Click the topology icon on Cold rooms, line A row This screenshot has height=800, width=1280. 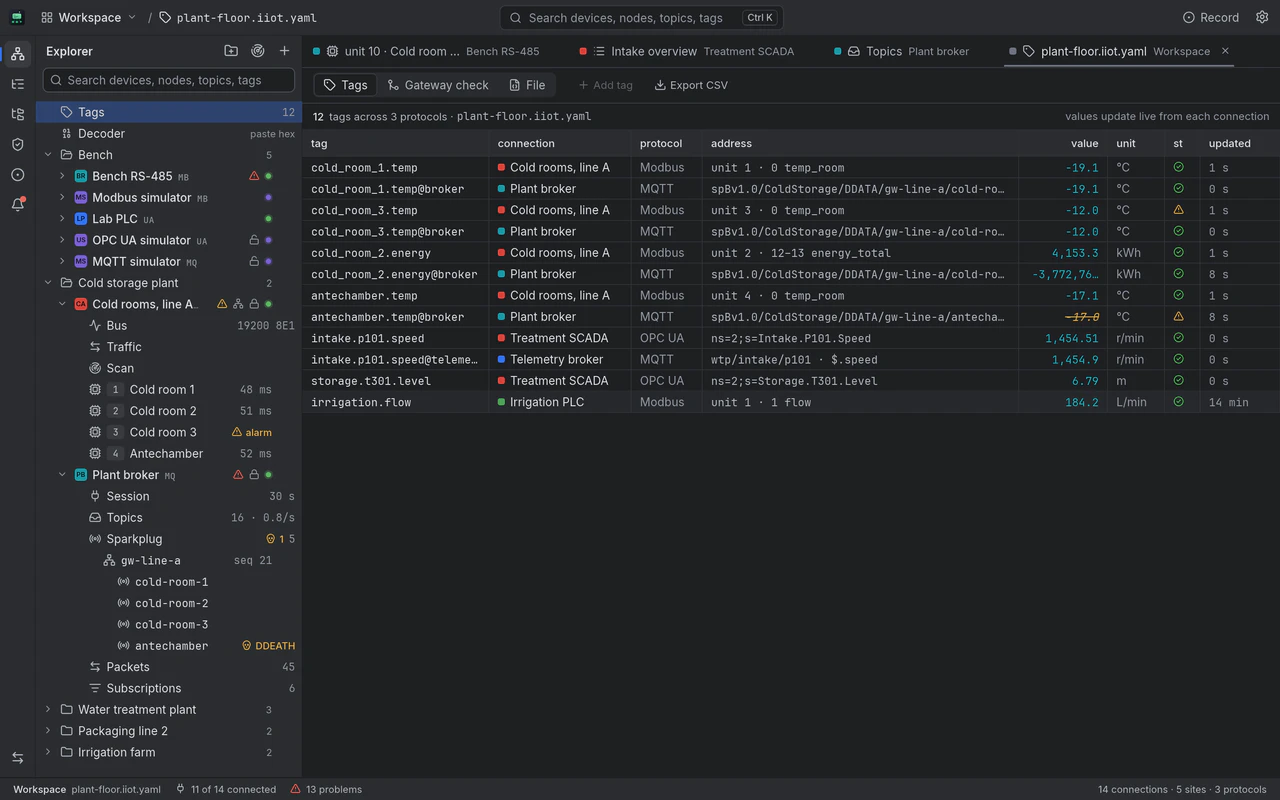pos(238,304)
